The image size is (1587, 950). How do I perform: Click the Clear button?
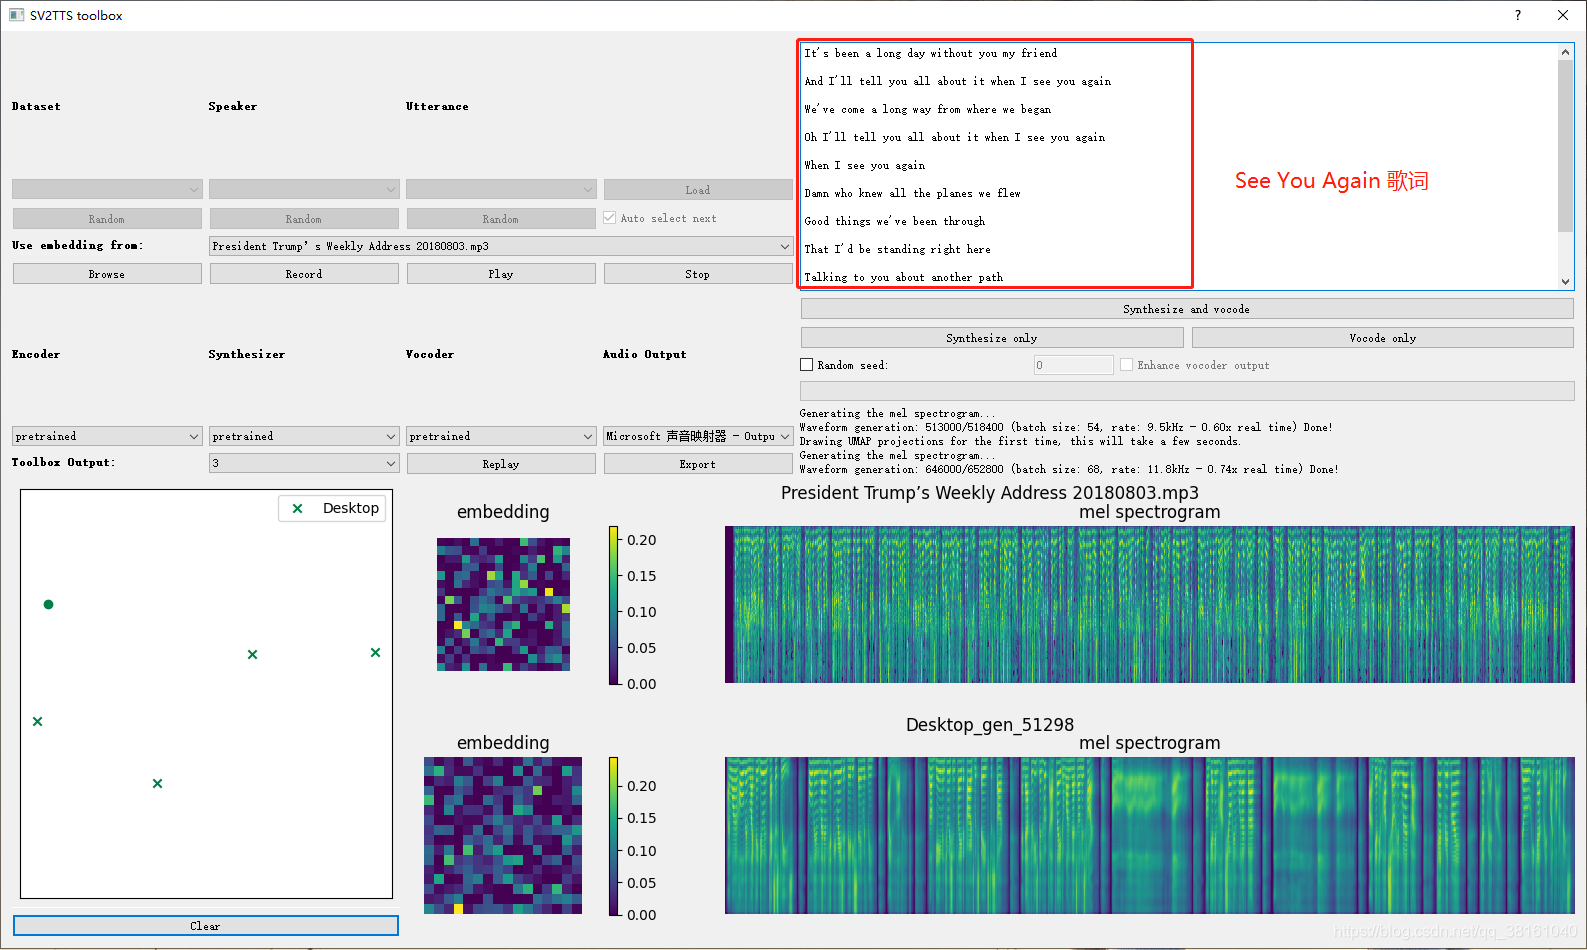click(206, 926)
